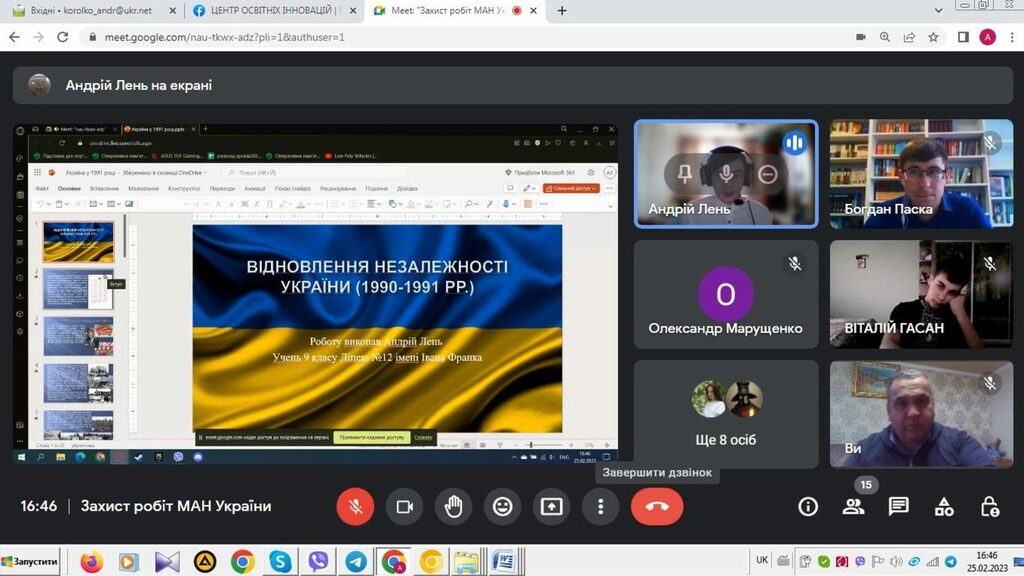End the call with the red button
This screenshot has height=576, width=1024.
pos(657,507)
